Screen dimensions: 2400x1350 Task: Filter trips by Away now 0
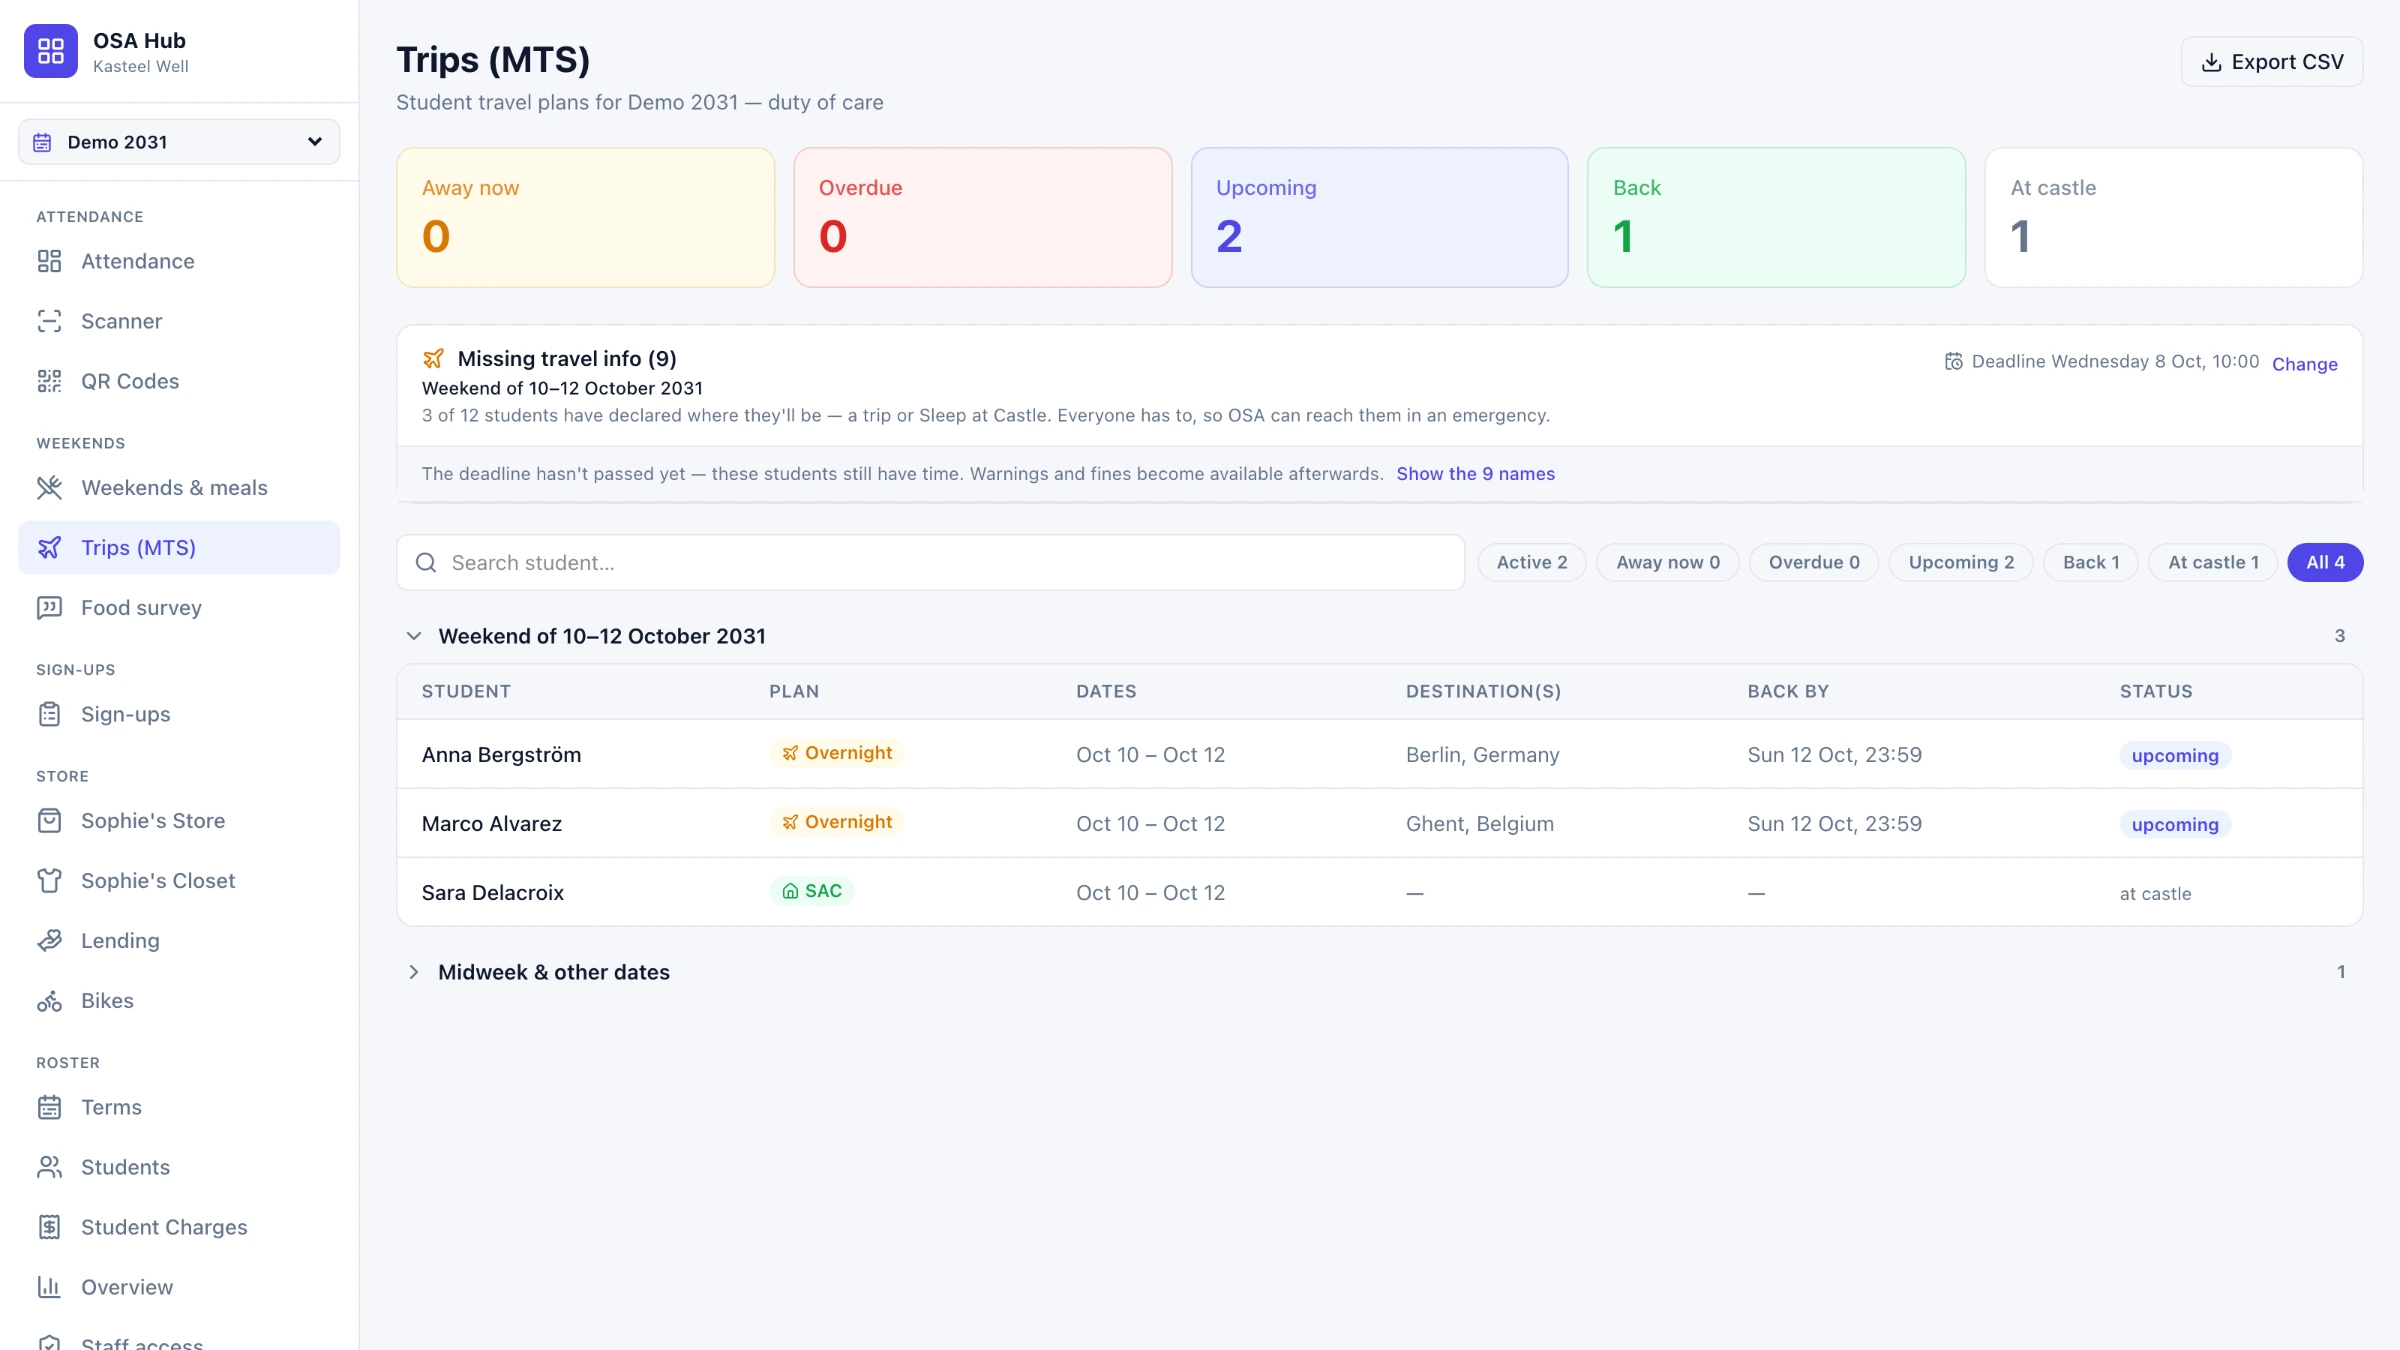(x=1668, y=562)
